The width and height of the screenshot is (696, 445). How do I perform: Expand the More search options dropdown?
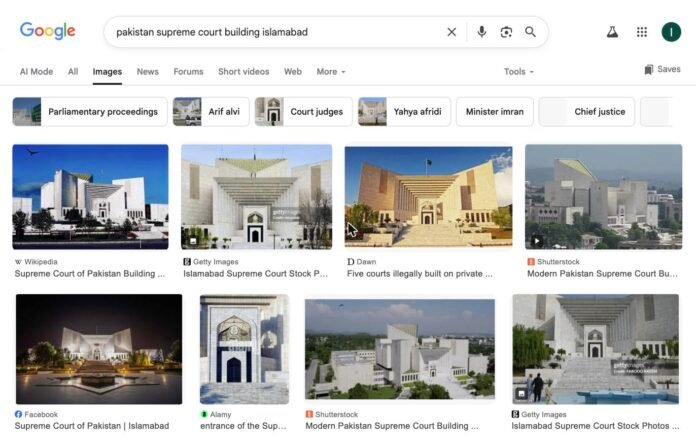tap(331, 71)
